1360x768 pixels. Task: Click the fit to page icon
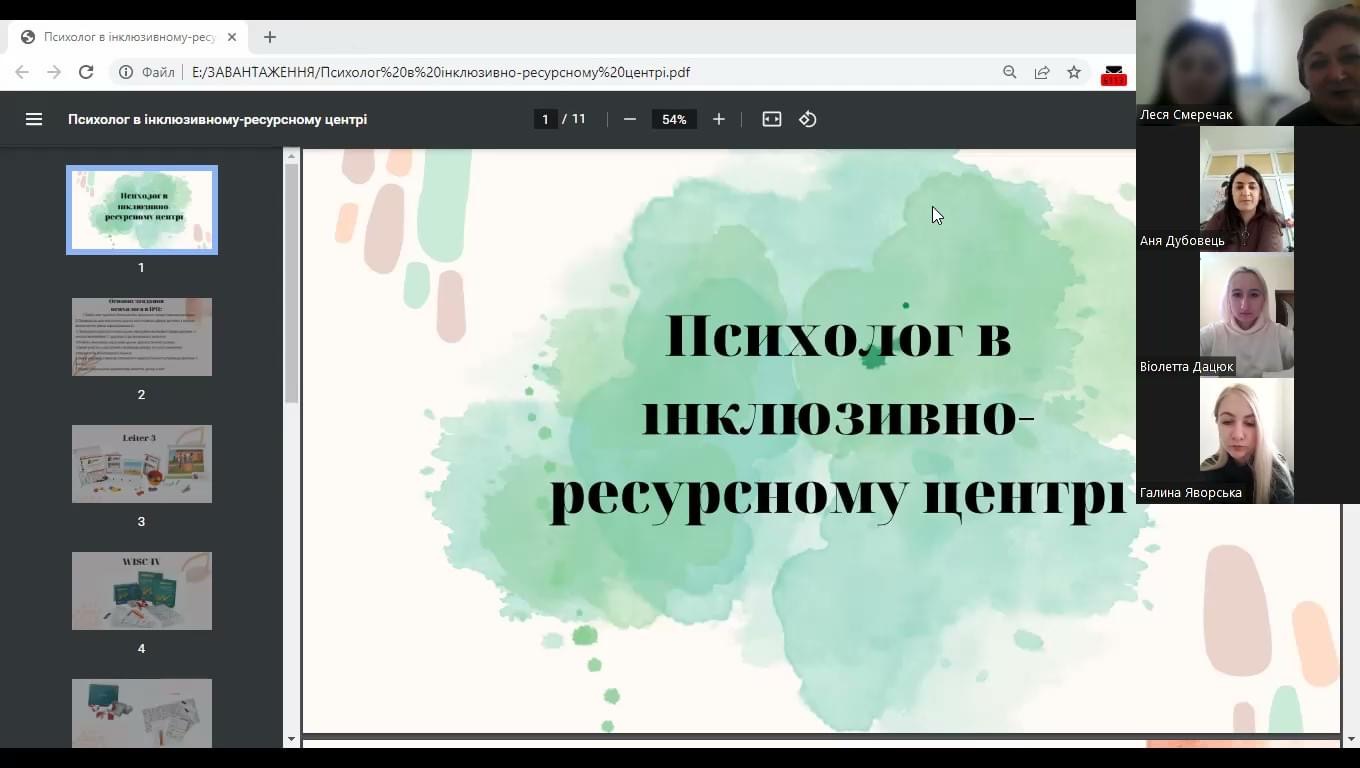pos(771,119)
